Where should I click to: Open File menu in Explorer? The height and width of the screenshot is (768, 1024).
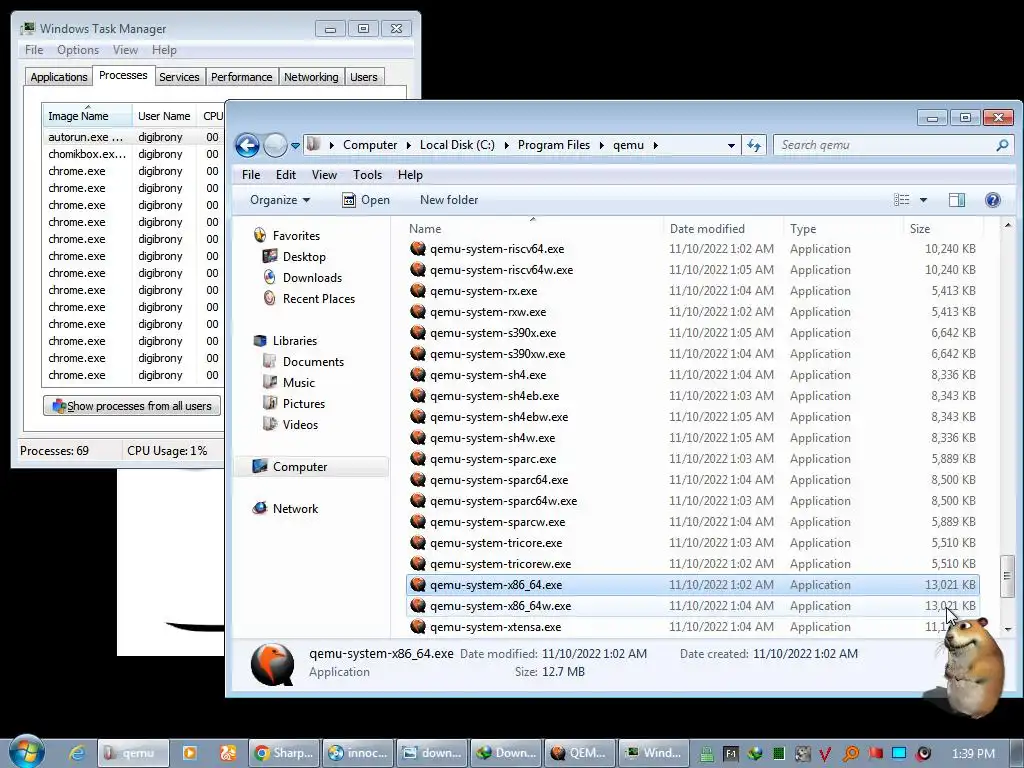click(x=251, y=175)
